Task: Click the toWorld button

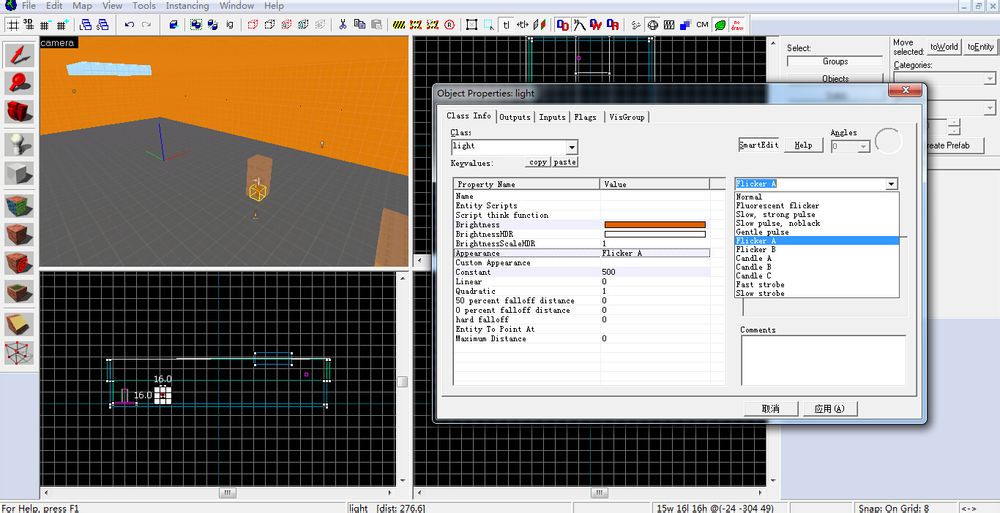Action: [x=943, y=47]
